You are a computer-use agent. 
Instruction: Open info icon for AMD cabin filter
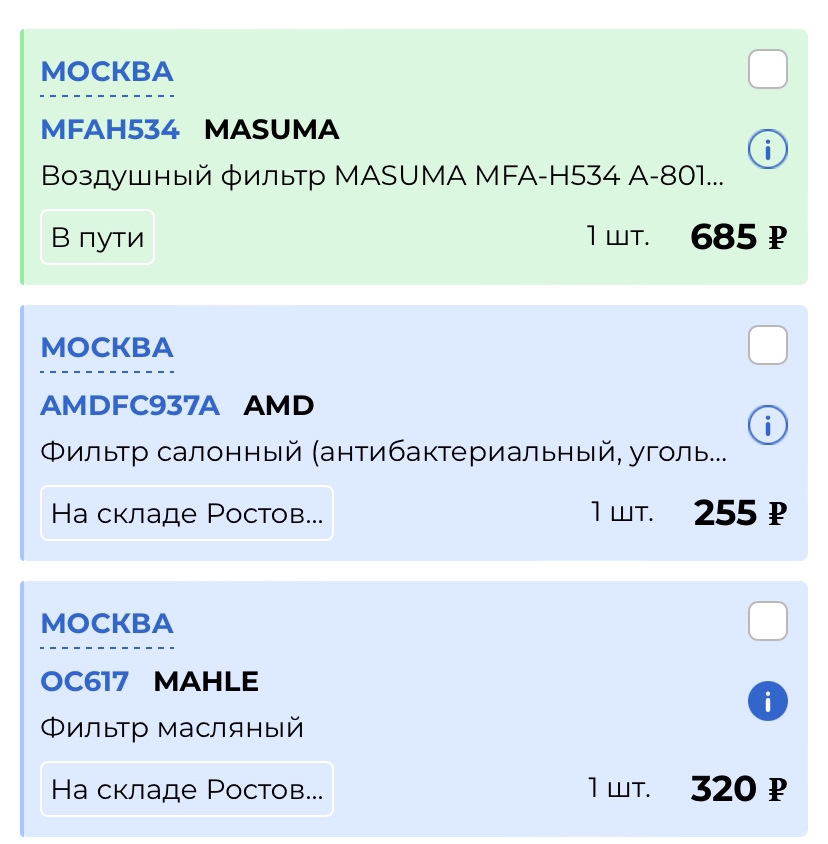(768, 427)
